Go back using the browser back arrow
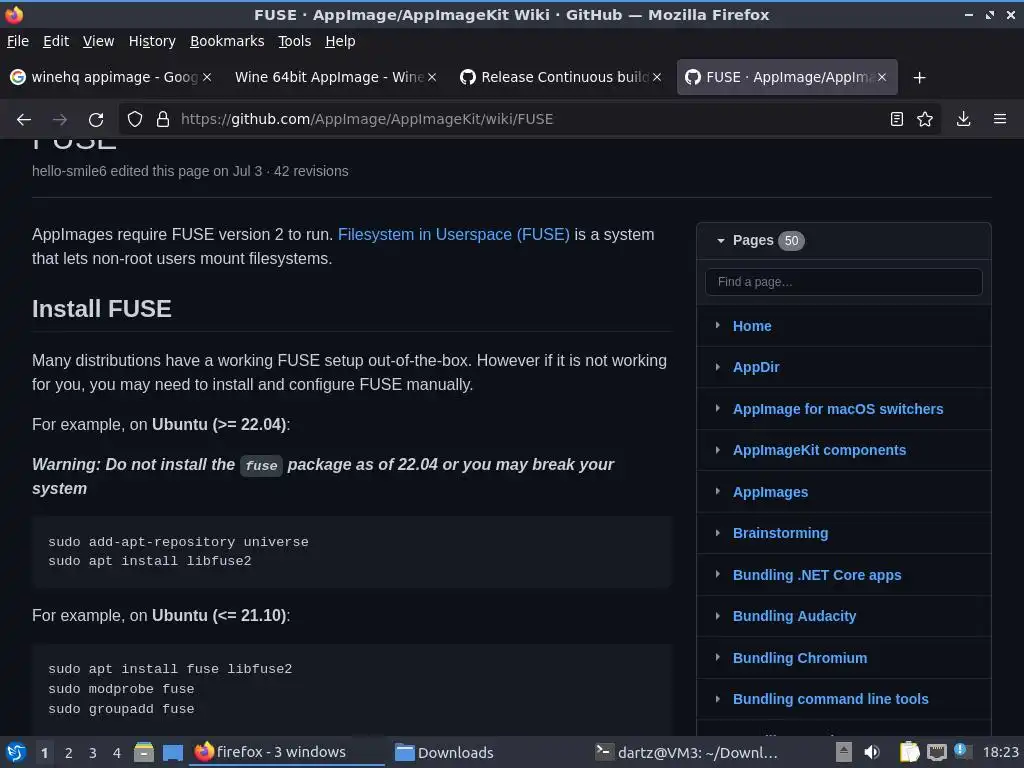1024x768 pixels. tap(24, 120)
